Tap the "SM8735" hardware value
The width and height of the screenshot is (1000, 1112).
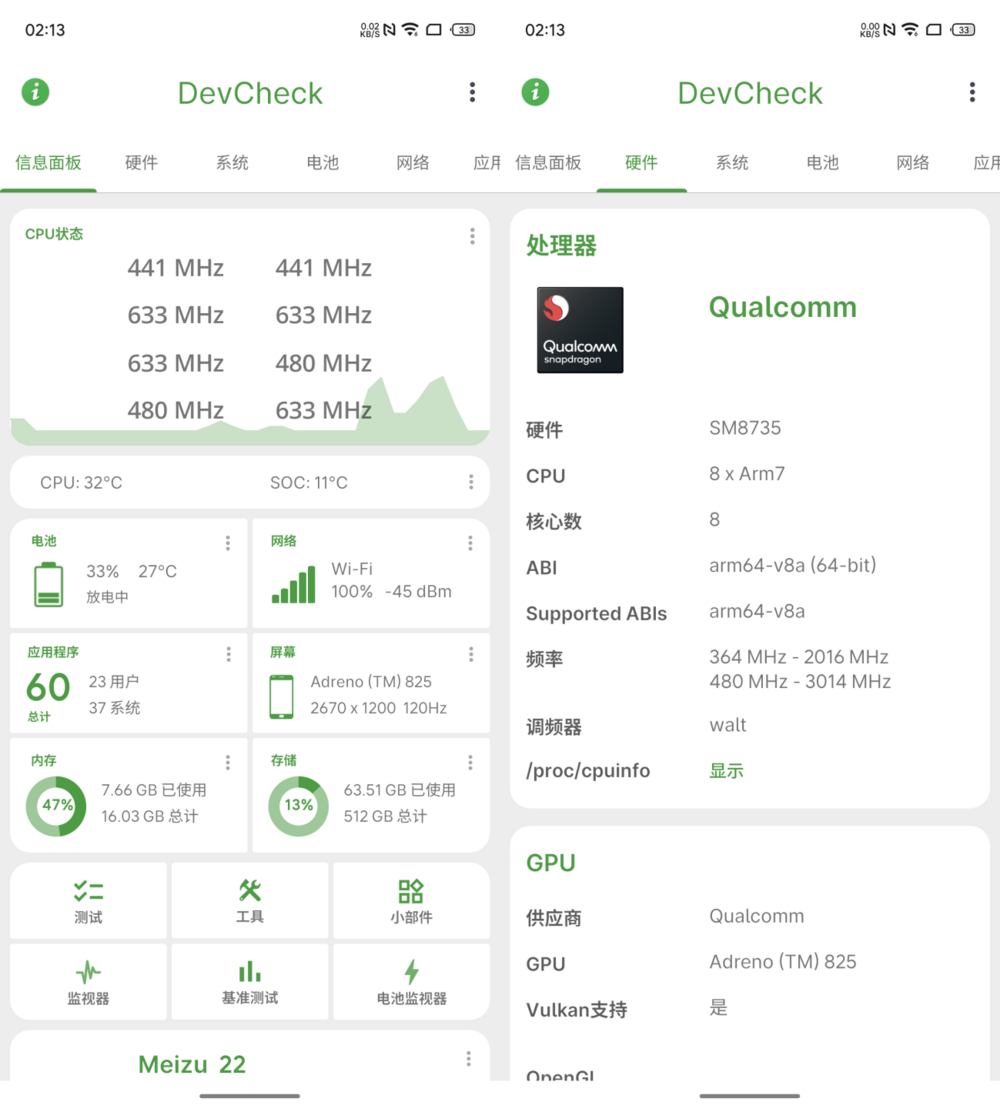(x=745, y=428)
